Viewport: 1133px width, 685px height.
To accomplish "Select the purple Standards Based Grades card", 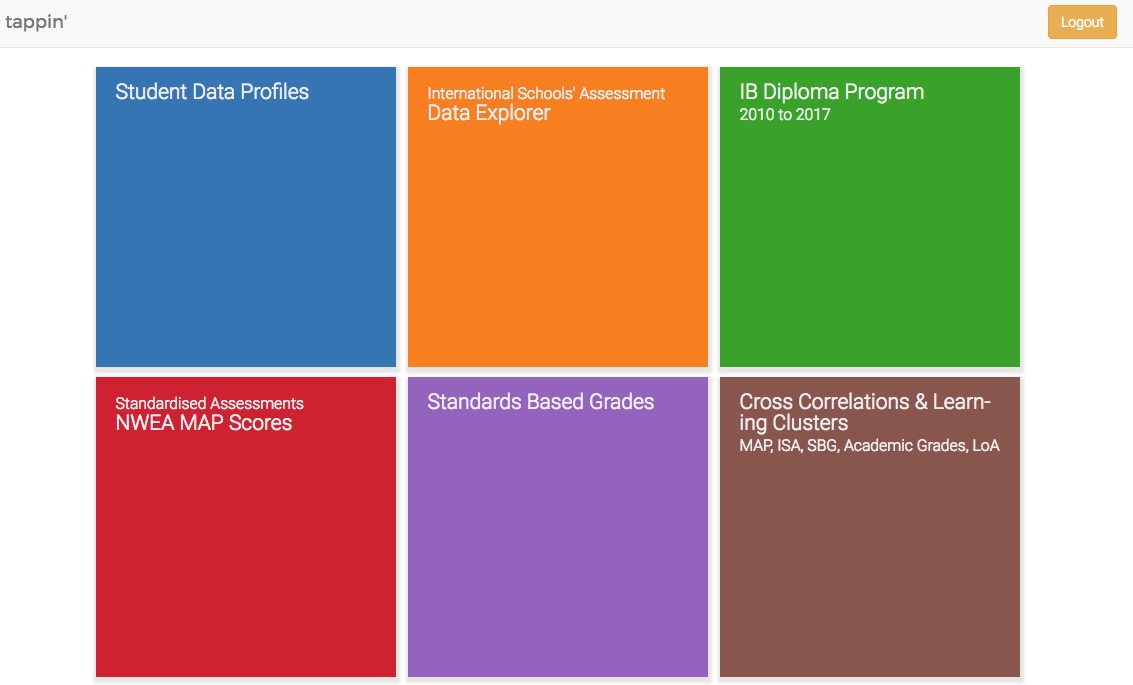I will pyautogui.click(x=557, y=525).
